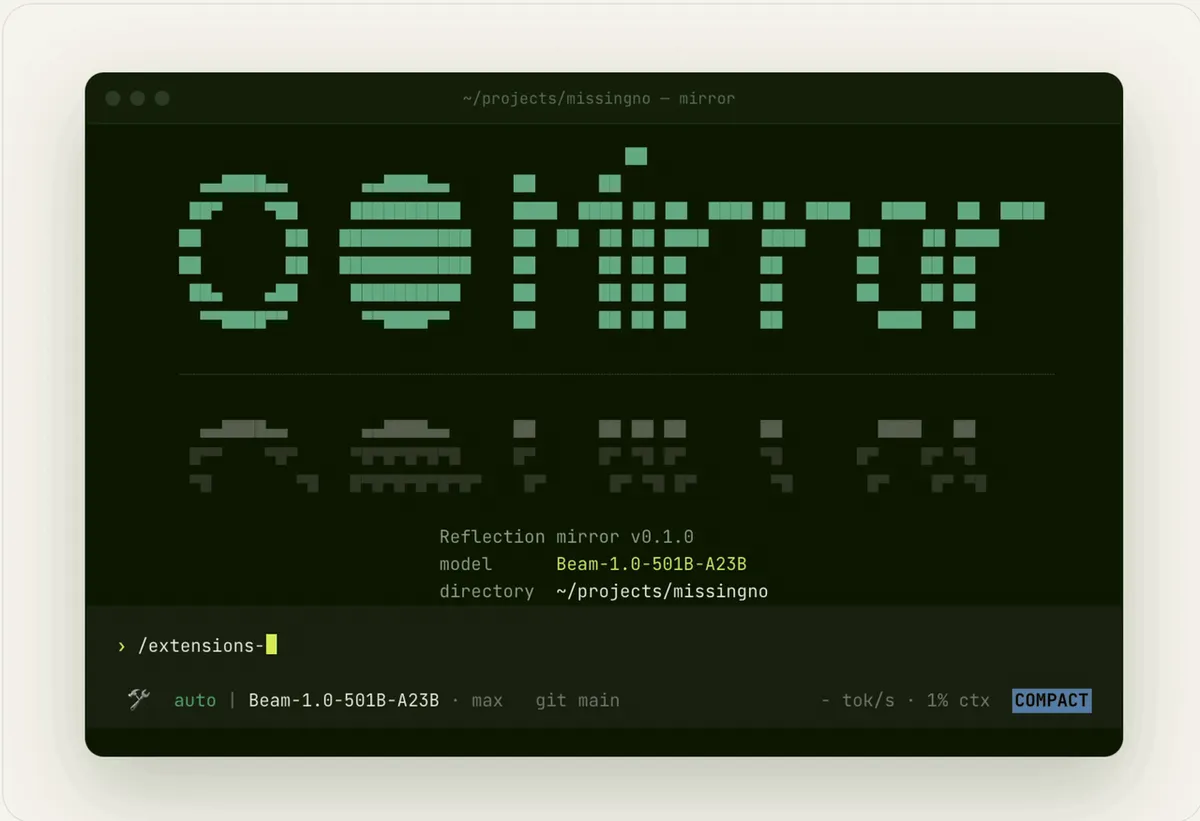This screenshot has width=1200, height=821.
Task: Toggle the 'max' effort setting
Action: [x=487, y=700]
